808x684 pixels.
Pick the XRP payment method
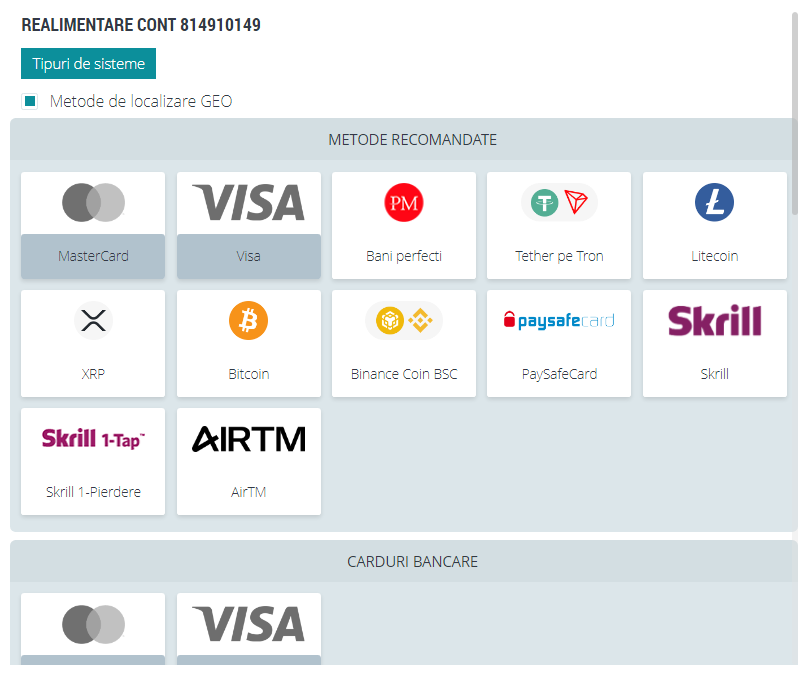tap(93, 343)
